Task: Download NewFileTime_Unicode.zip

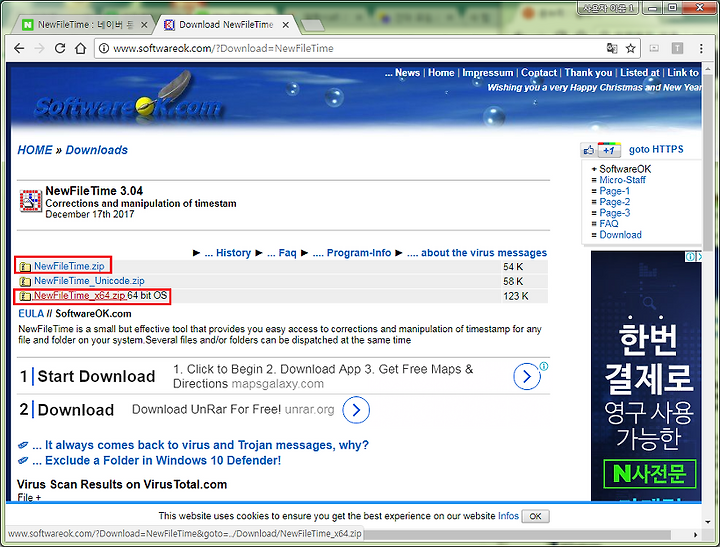Action: (89, 281)
